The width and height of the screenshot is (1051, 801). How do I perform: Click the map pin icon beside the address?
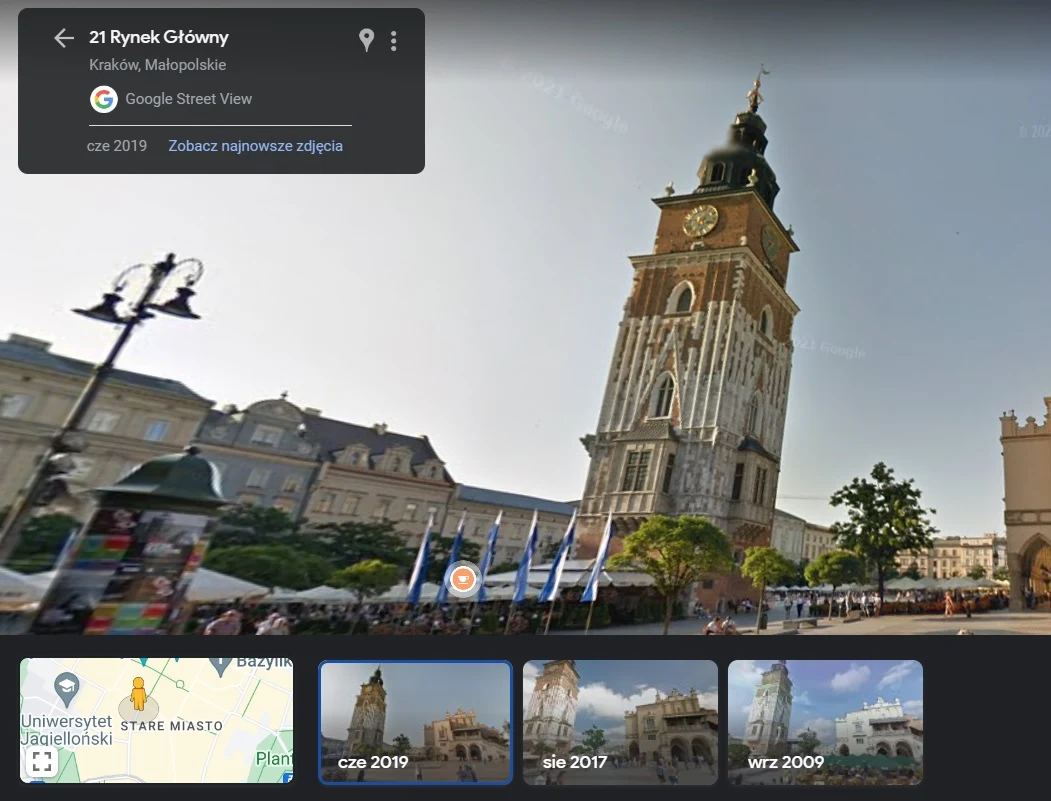pos(365,40)
